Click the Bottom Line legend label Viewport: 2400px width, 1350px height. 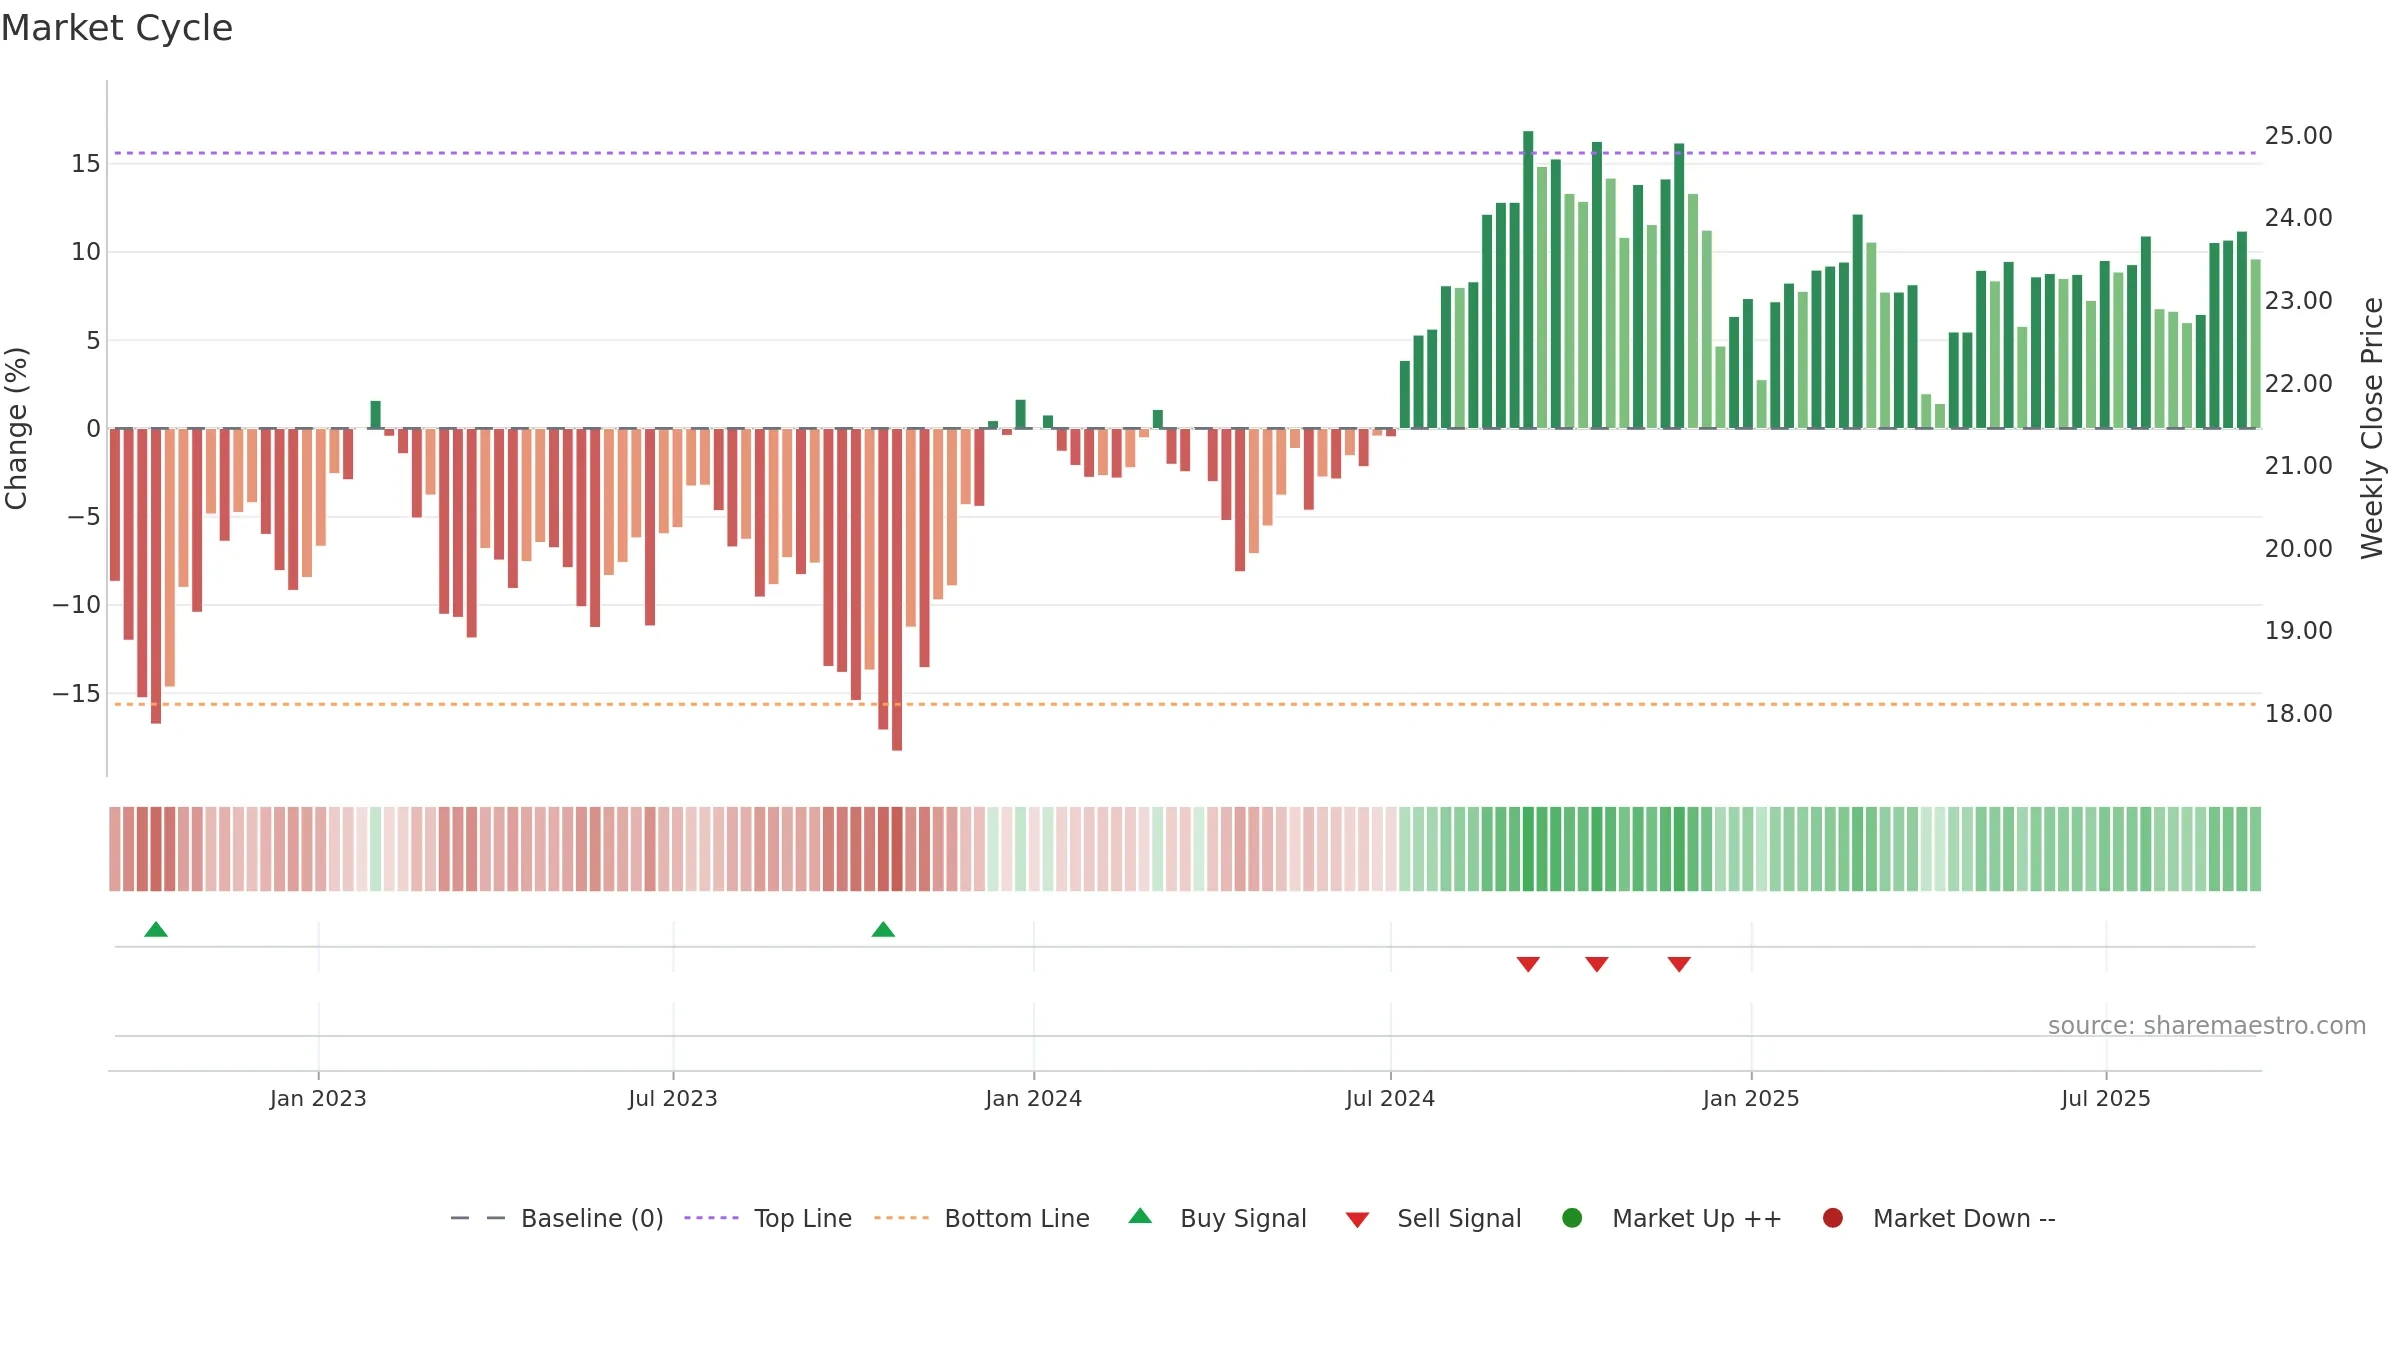(x=1017, y=1218)
